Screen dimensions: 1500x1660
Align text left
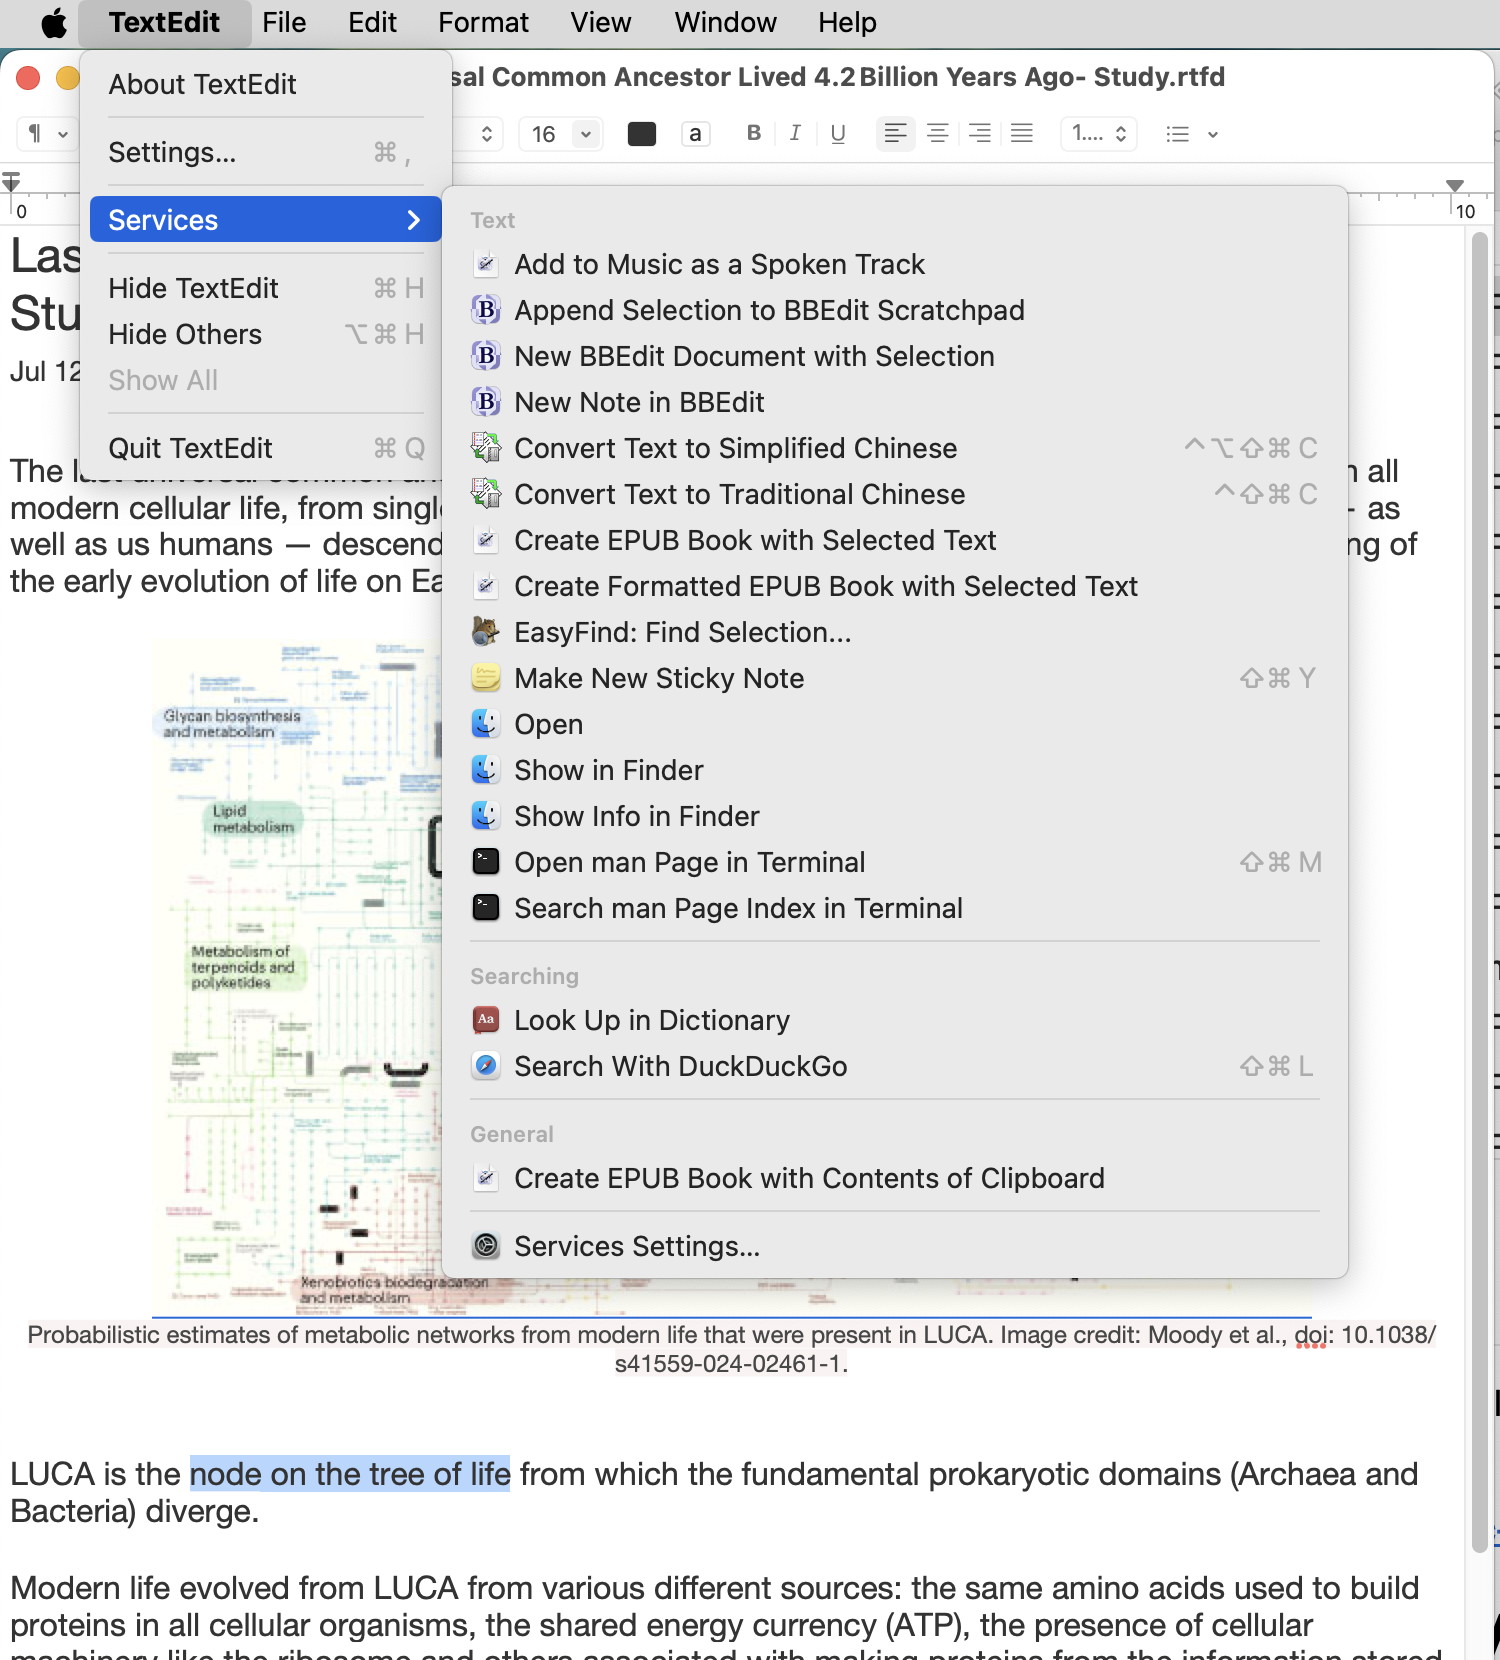[896, 133]
